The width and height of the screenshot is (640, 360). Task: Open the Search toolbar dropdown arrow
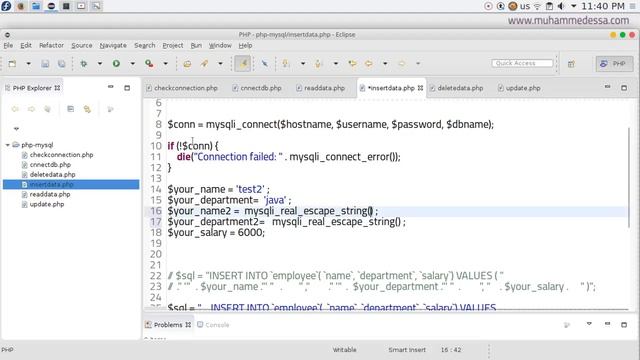(x=220, y=64)
